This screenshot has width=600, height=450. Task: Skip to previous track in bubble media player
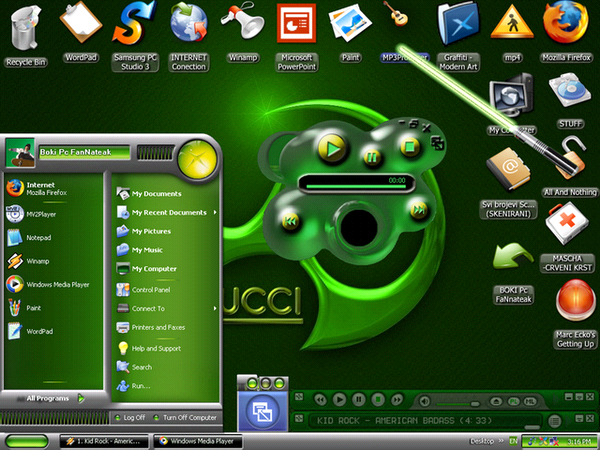tap(290, 221)
